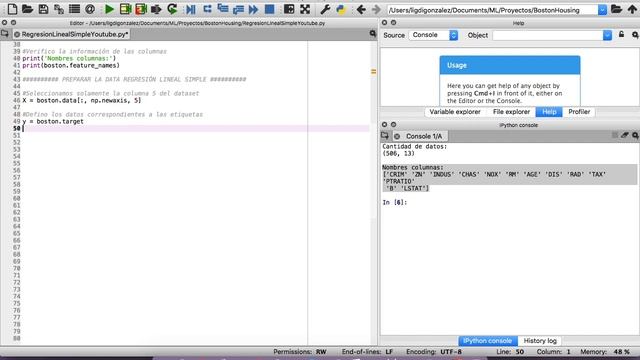This screenshot has width=640, height=360.
Task: Expand the Object combo box dropdown arrow
Action: coord(607,36)
